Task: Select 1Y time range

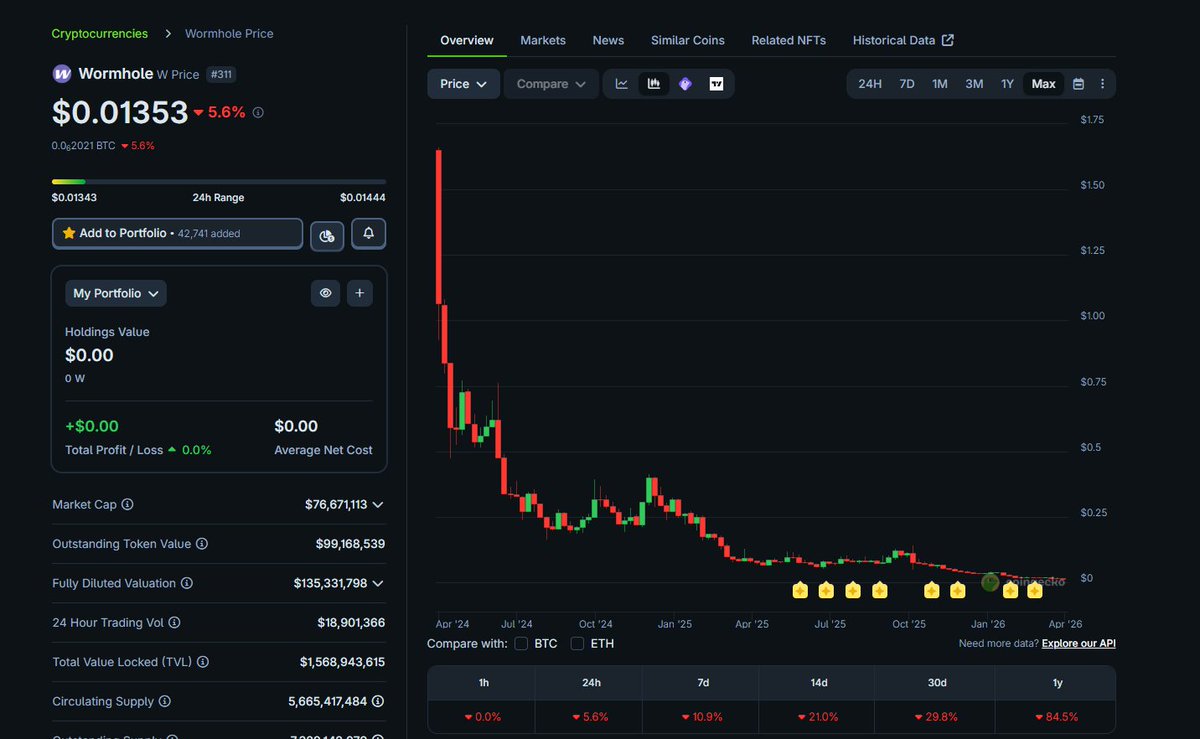Action: (1007, 84)
